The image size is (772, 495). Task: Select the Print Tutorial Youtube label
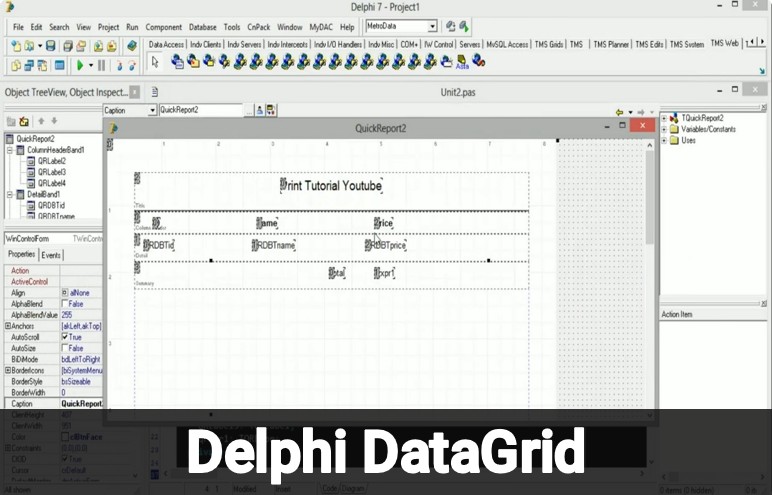click(331, 186)
